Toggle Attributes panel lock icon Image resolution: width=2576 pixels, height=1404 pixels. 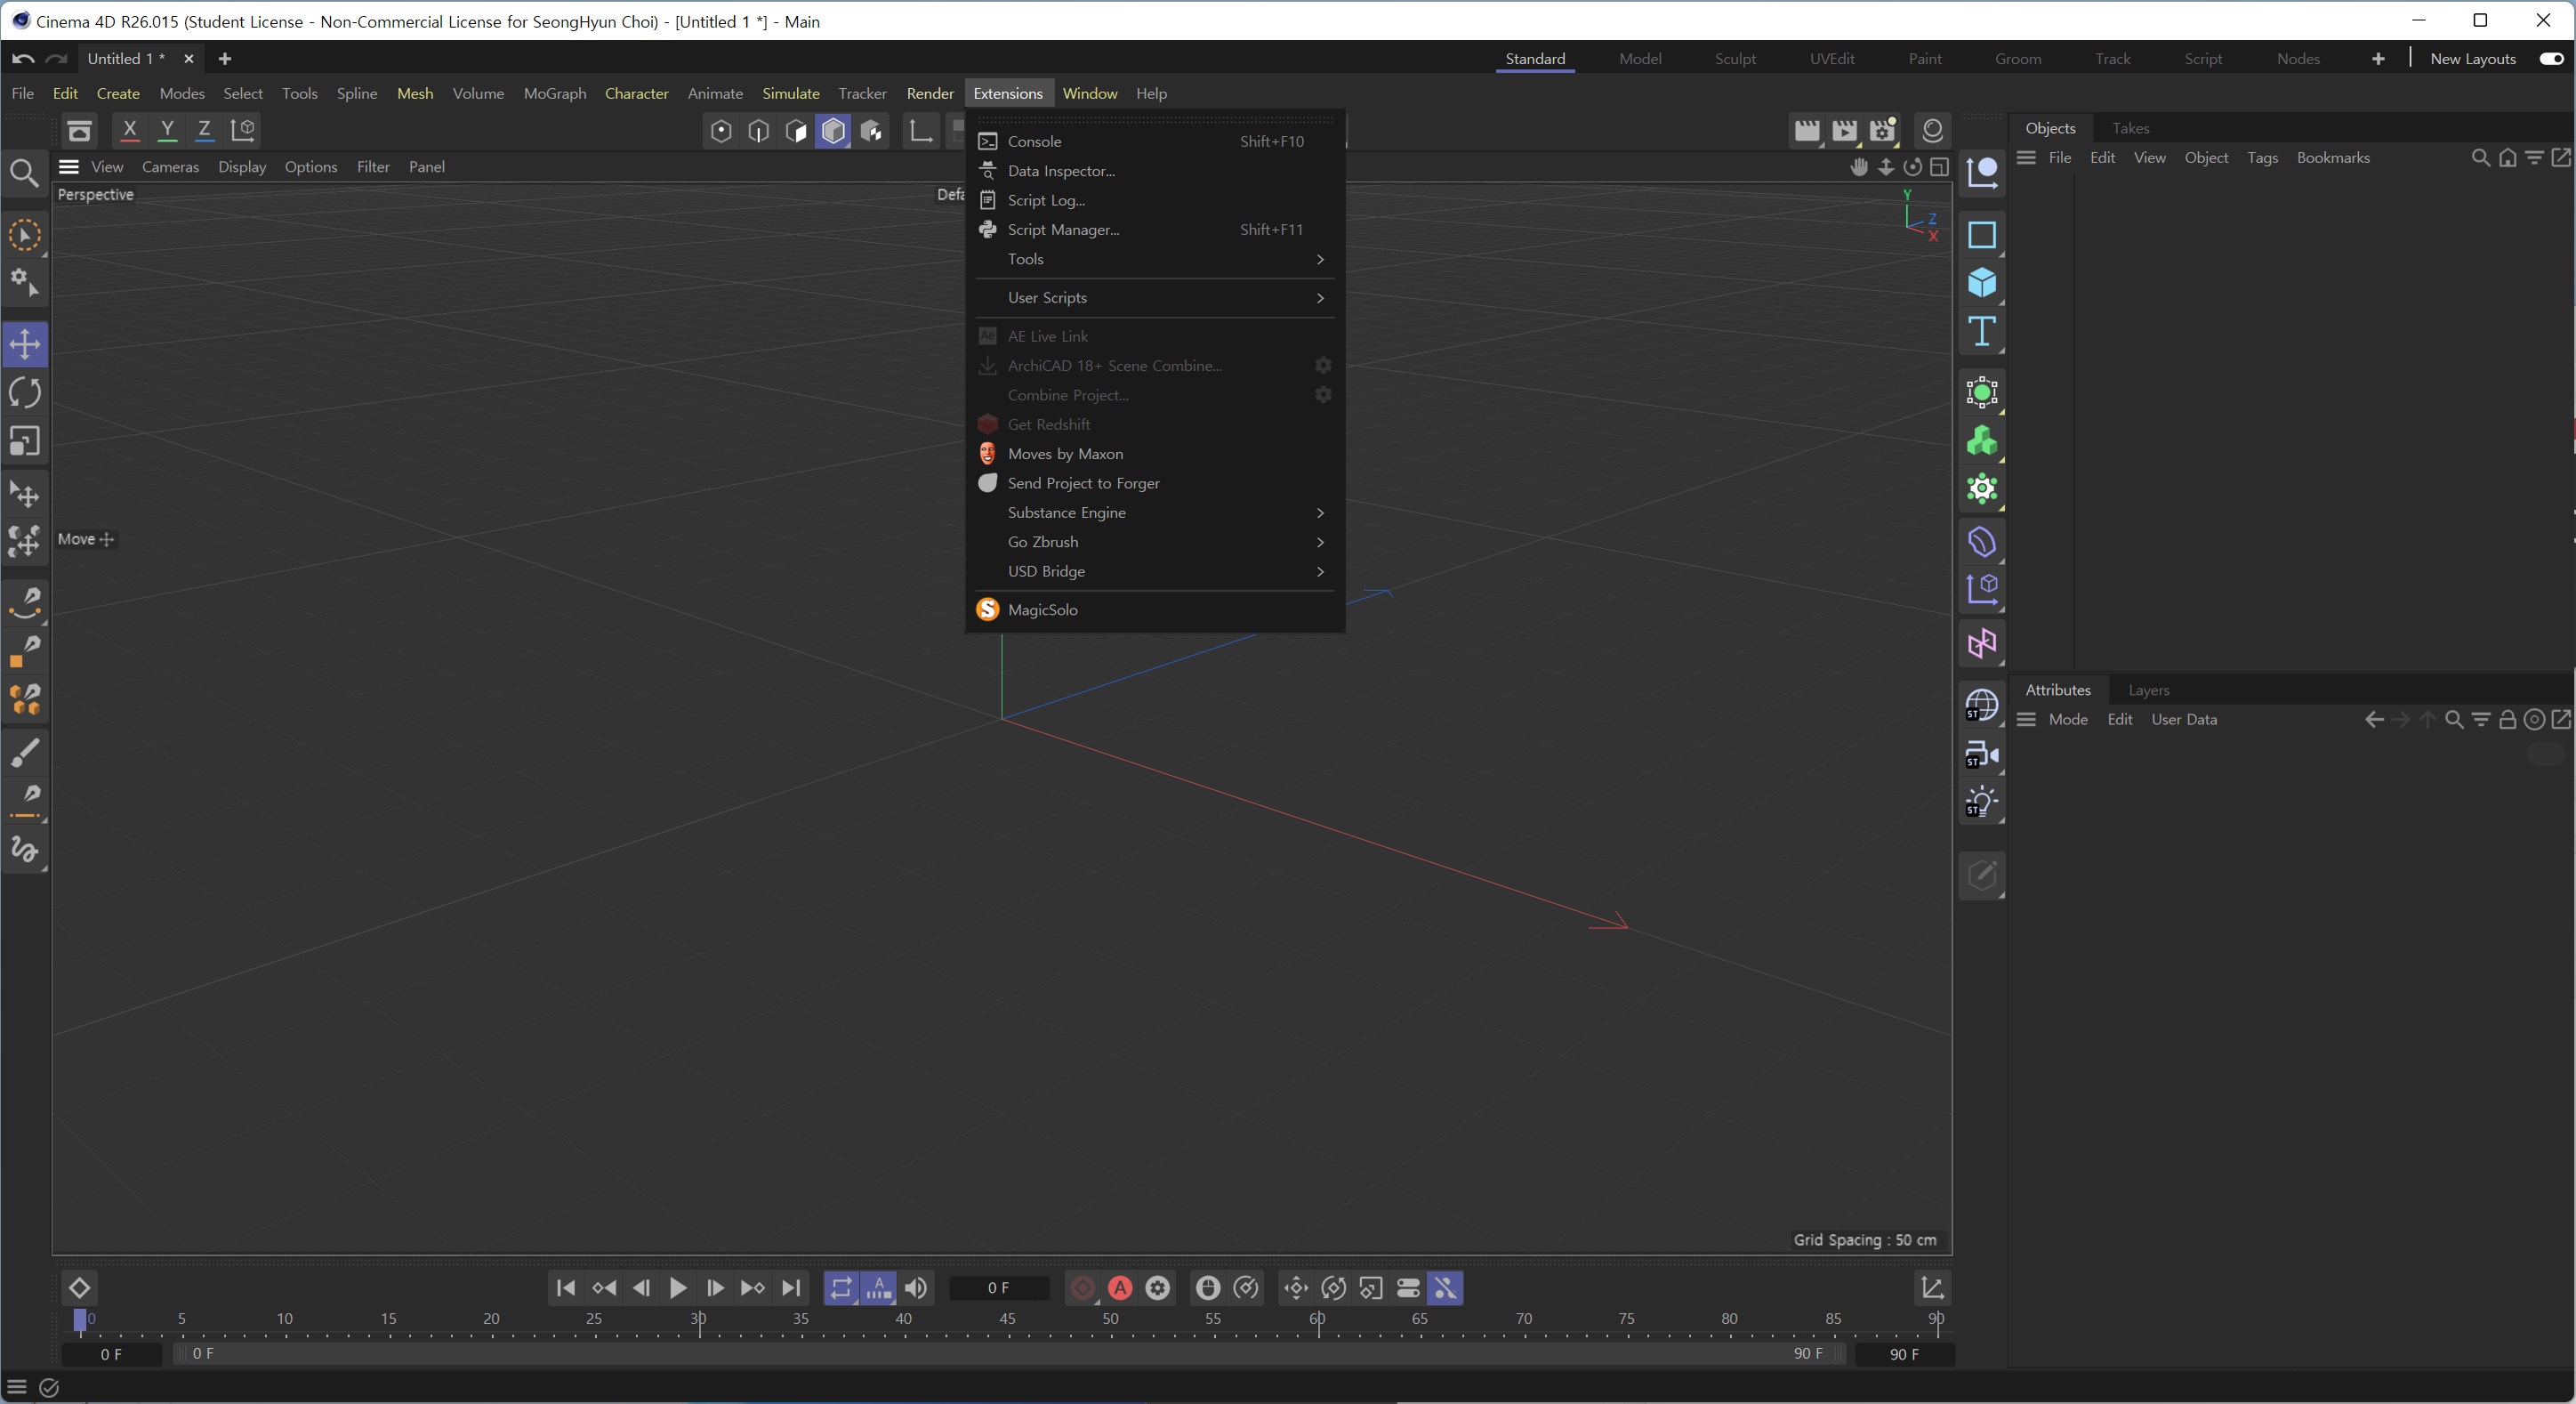tap(2507, 720)
